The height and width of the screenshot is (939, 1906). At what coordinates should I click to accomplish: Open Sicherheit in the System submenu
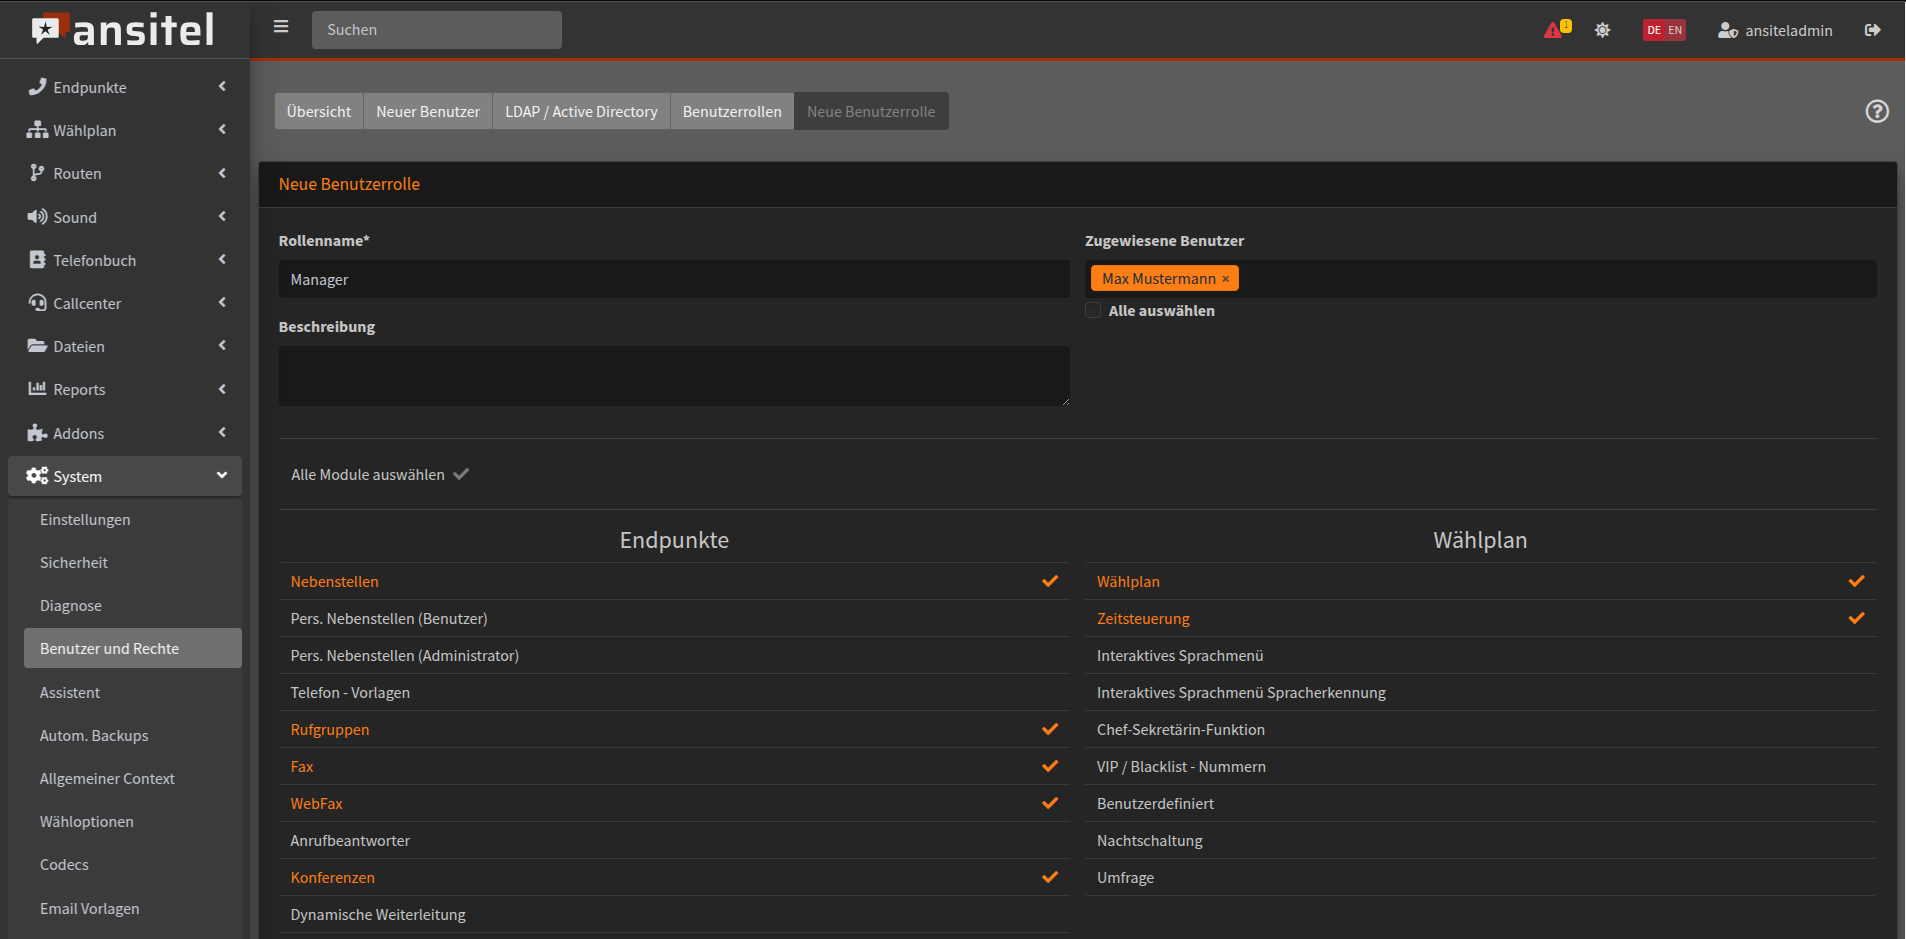coord(74,562)
